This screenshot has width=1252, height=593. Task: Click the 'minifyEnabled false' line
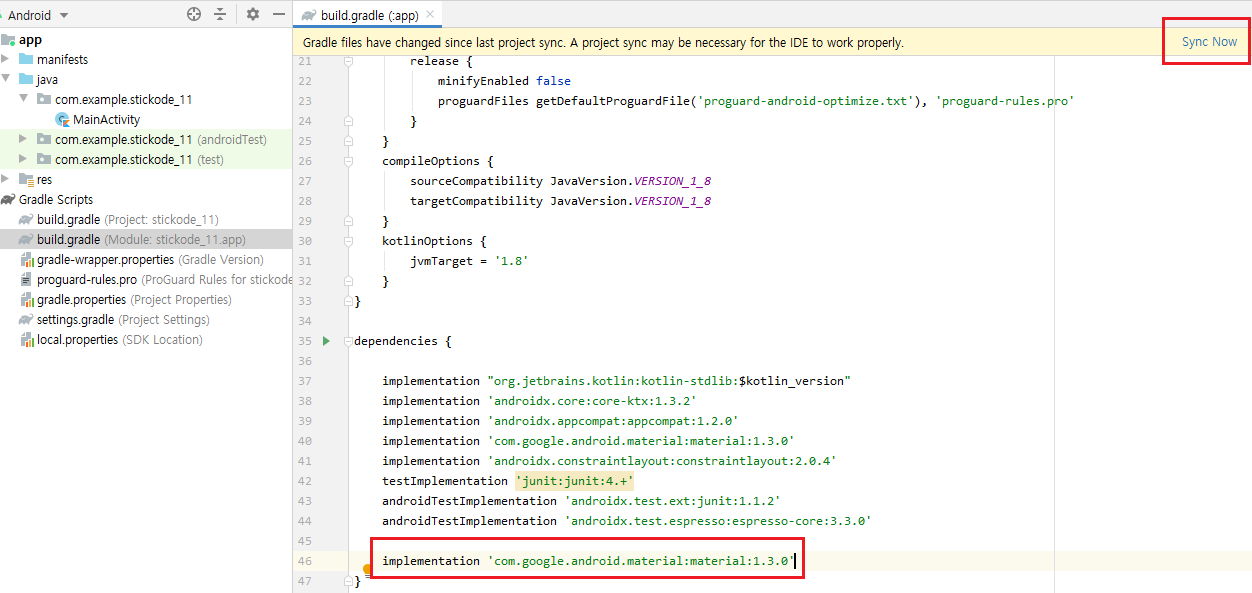coord(504,81)
